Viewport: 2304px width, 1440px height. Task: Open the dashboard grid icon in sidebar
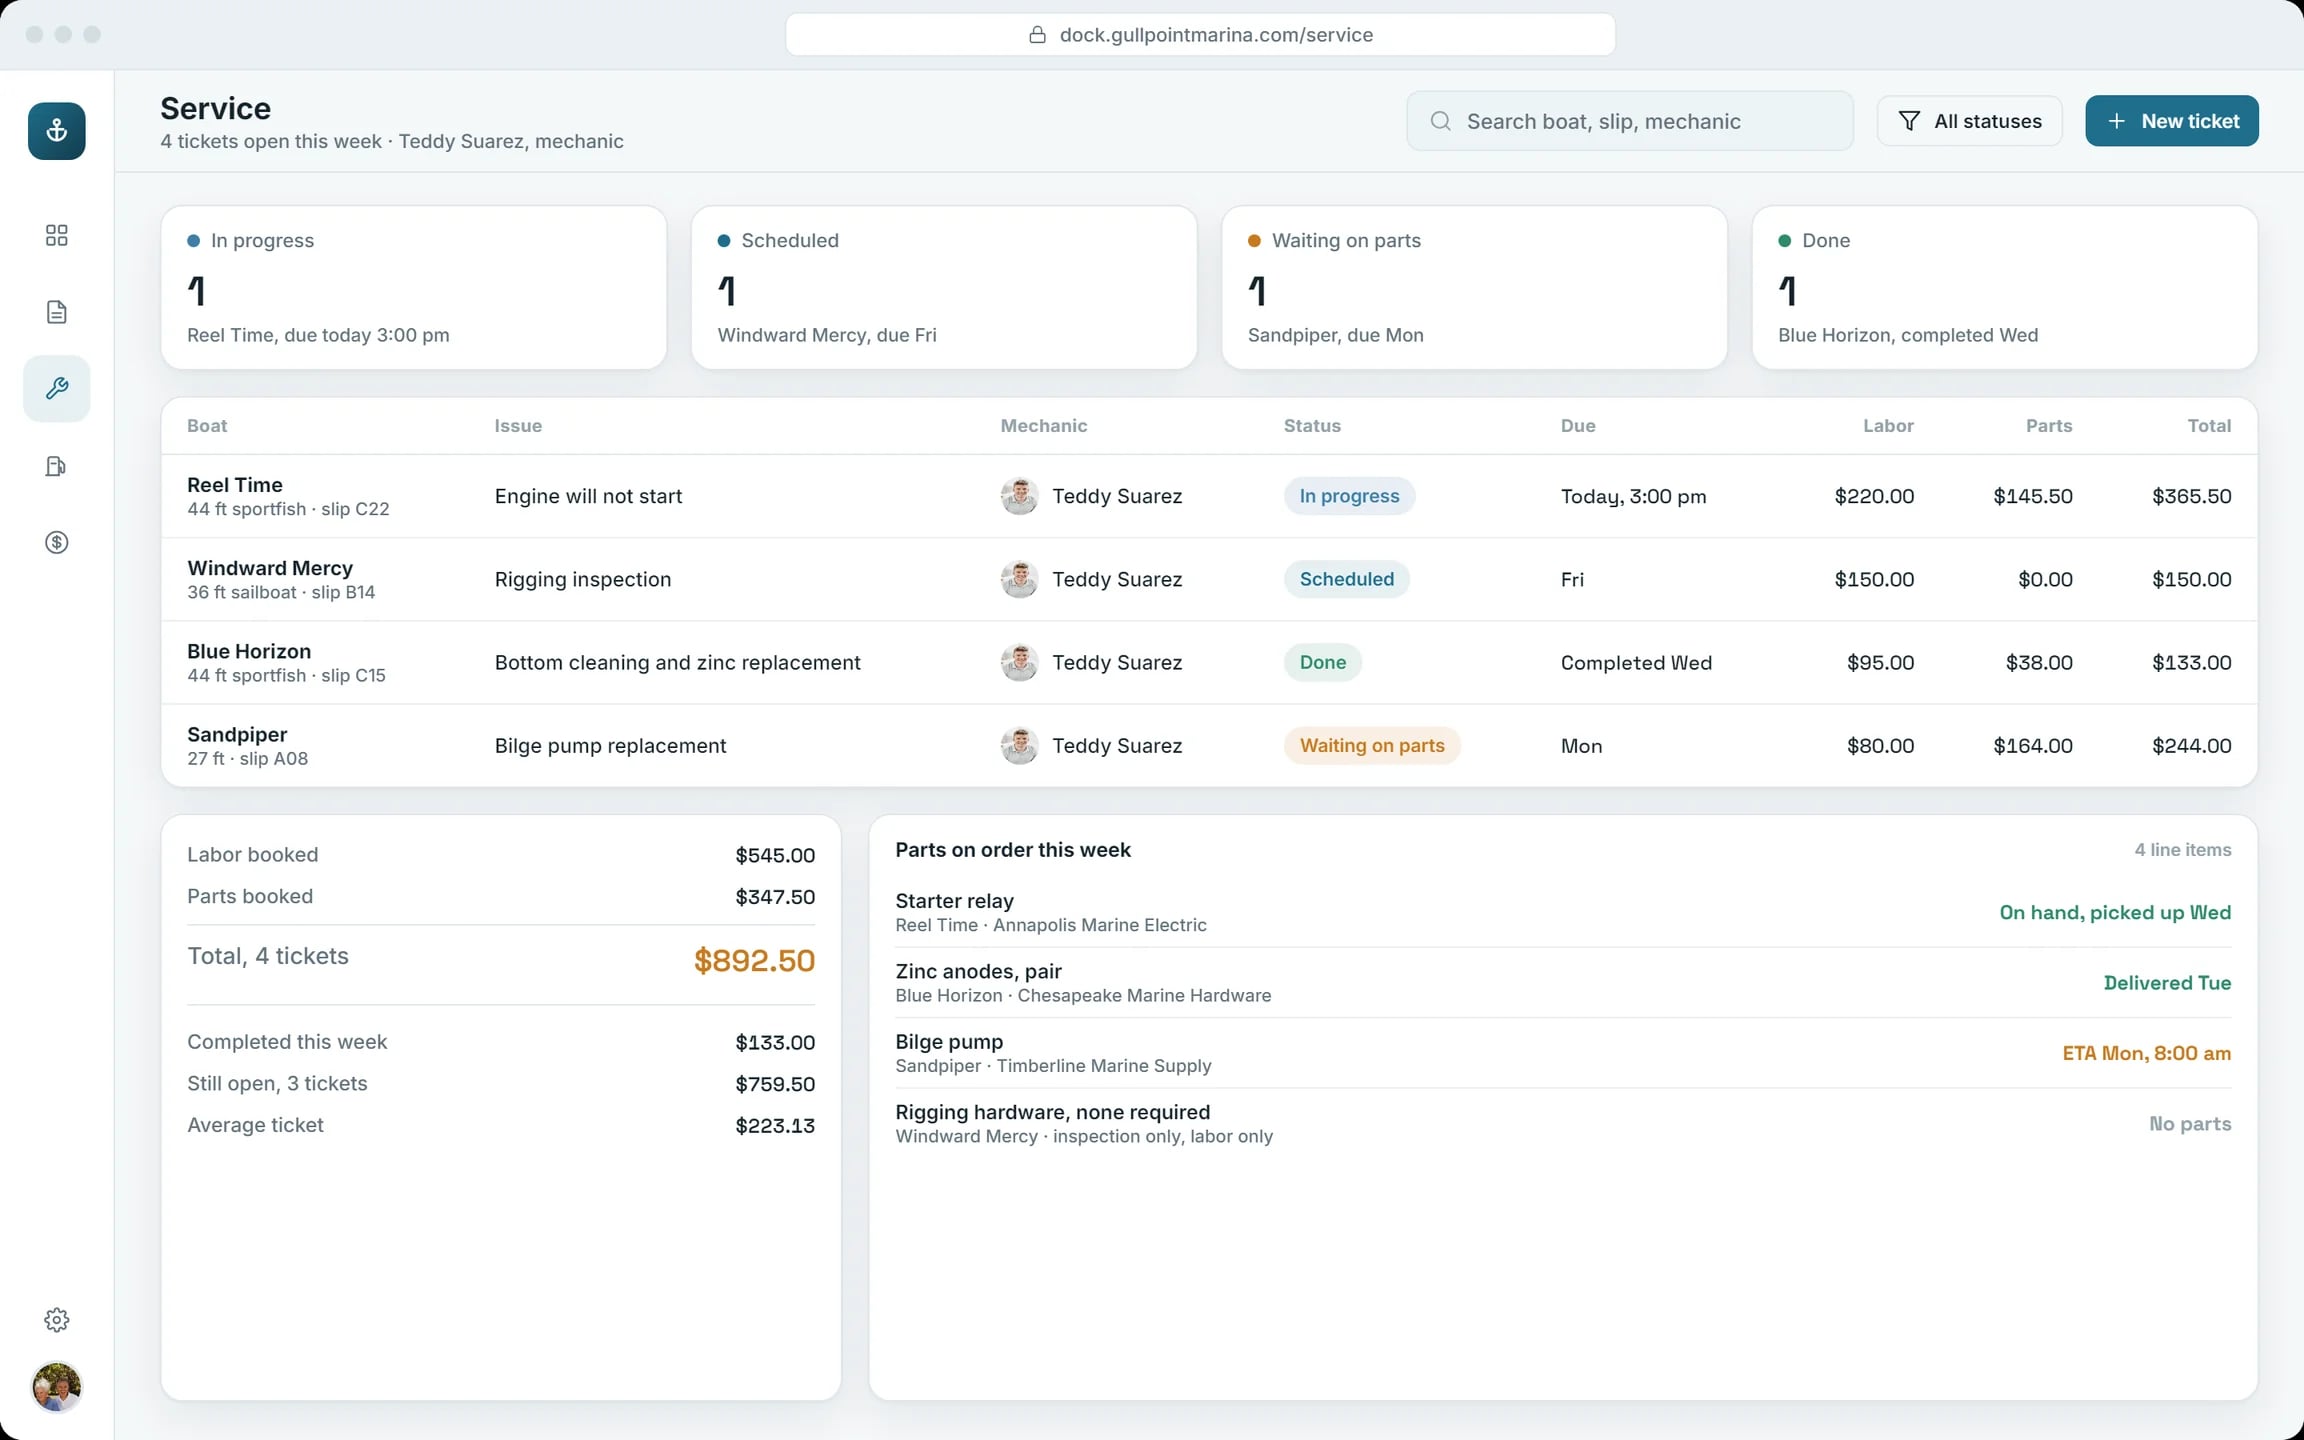56,235
